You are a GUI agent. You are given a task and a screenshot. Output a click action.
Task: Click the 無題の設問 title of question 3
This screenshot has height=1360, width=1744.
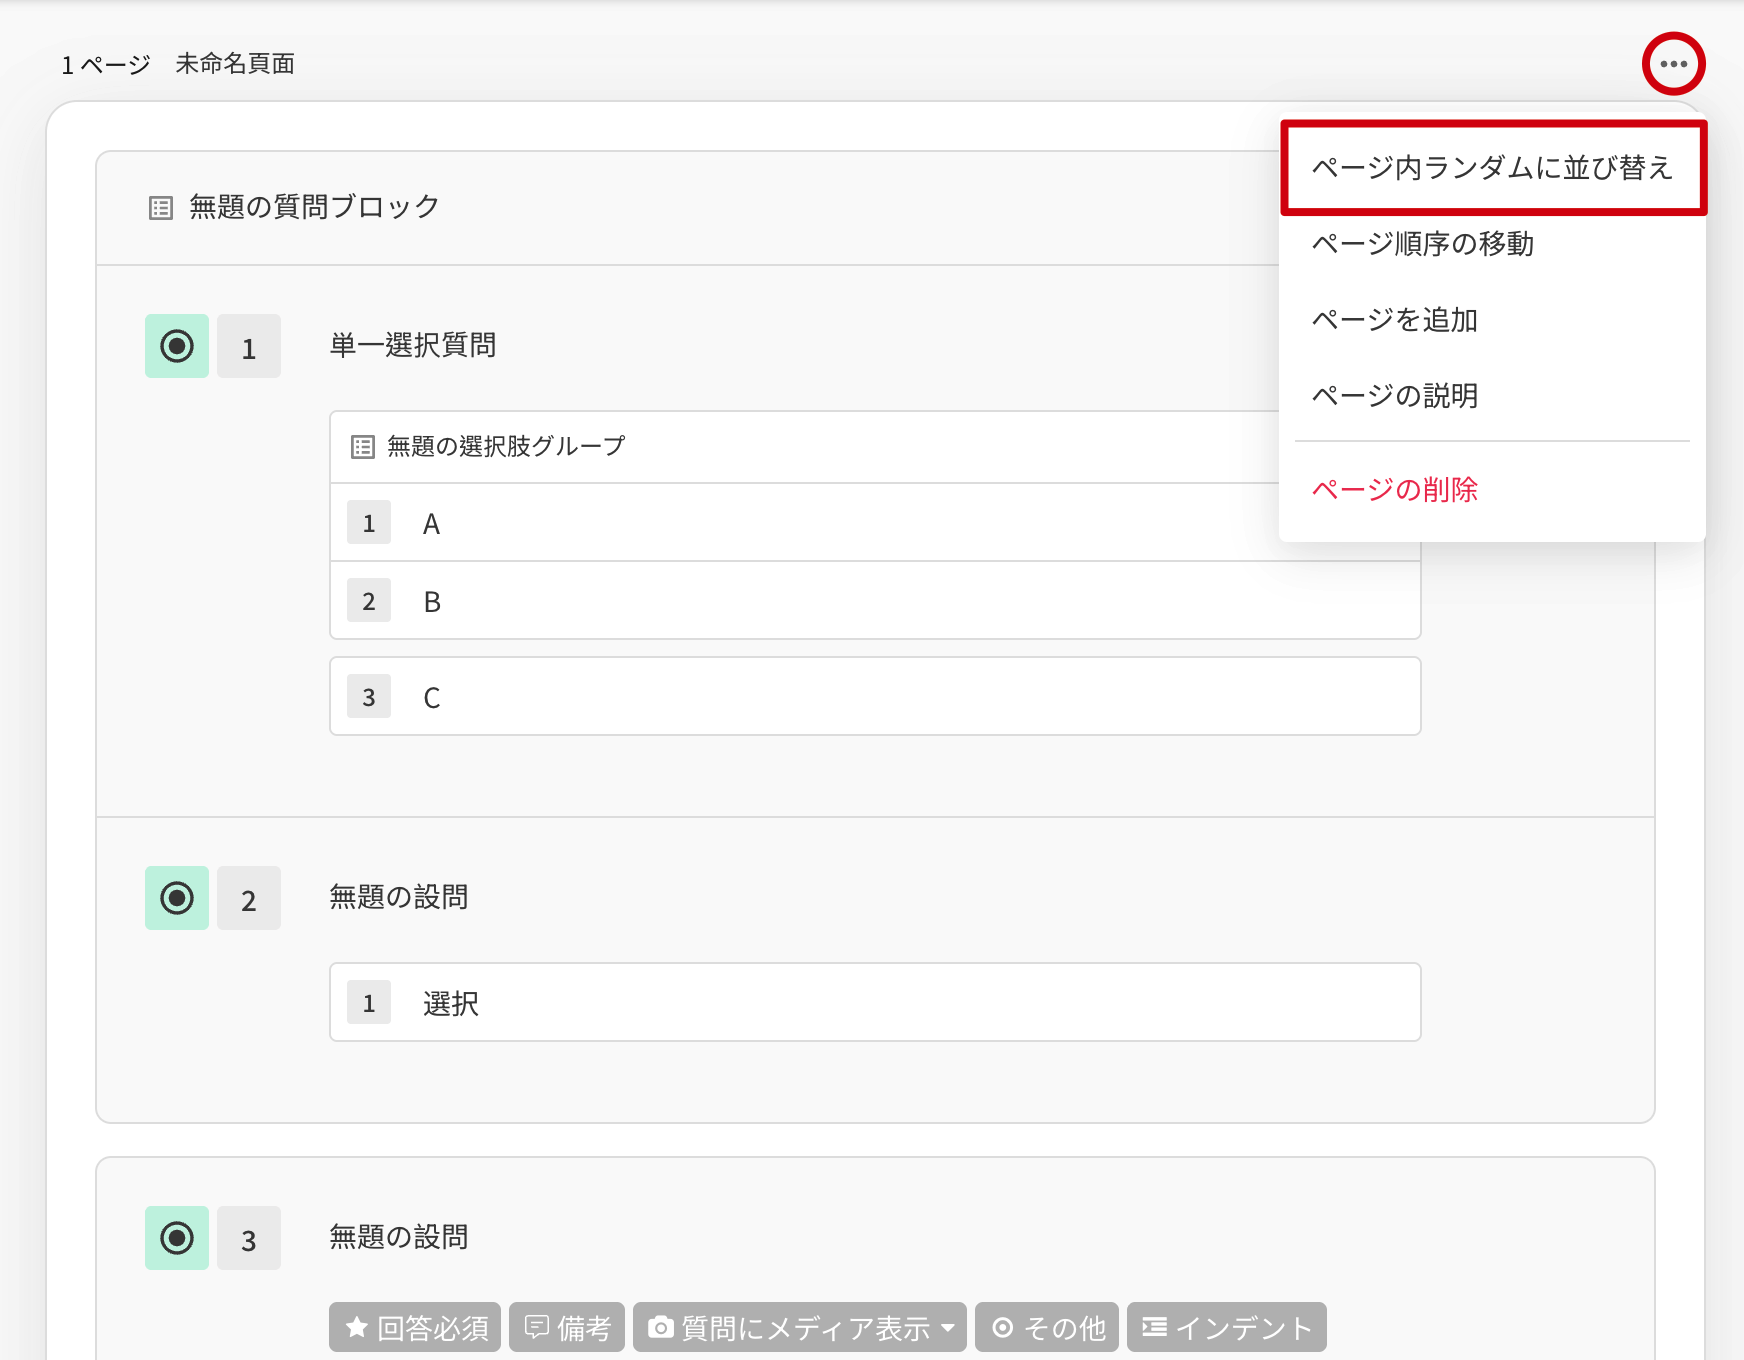(x=399, y=1238)
